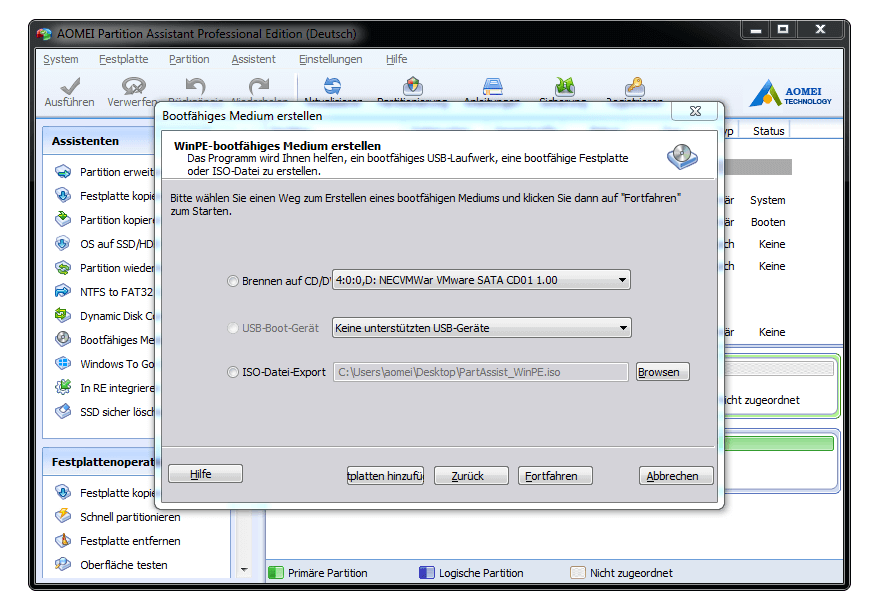Click the Ausführen checkmark toolbar icon

pos(71,86)
